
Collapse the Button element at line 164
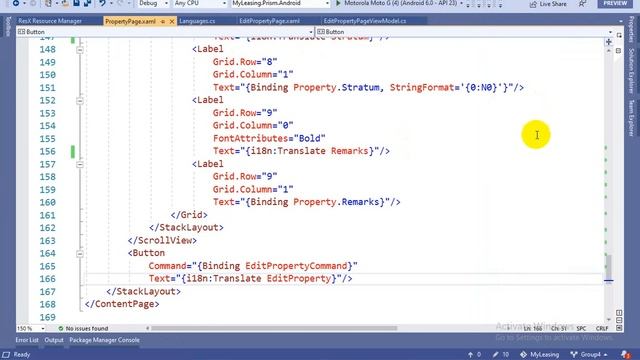[80, 253]
